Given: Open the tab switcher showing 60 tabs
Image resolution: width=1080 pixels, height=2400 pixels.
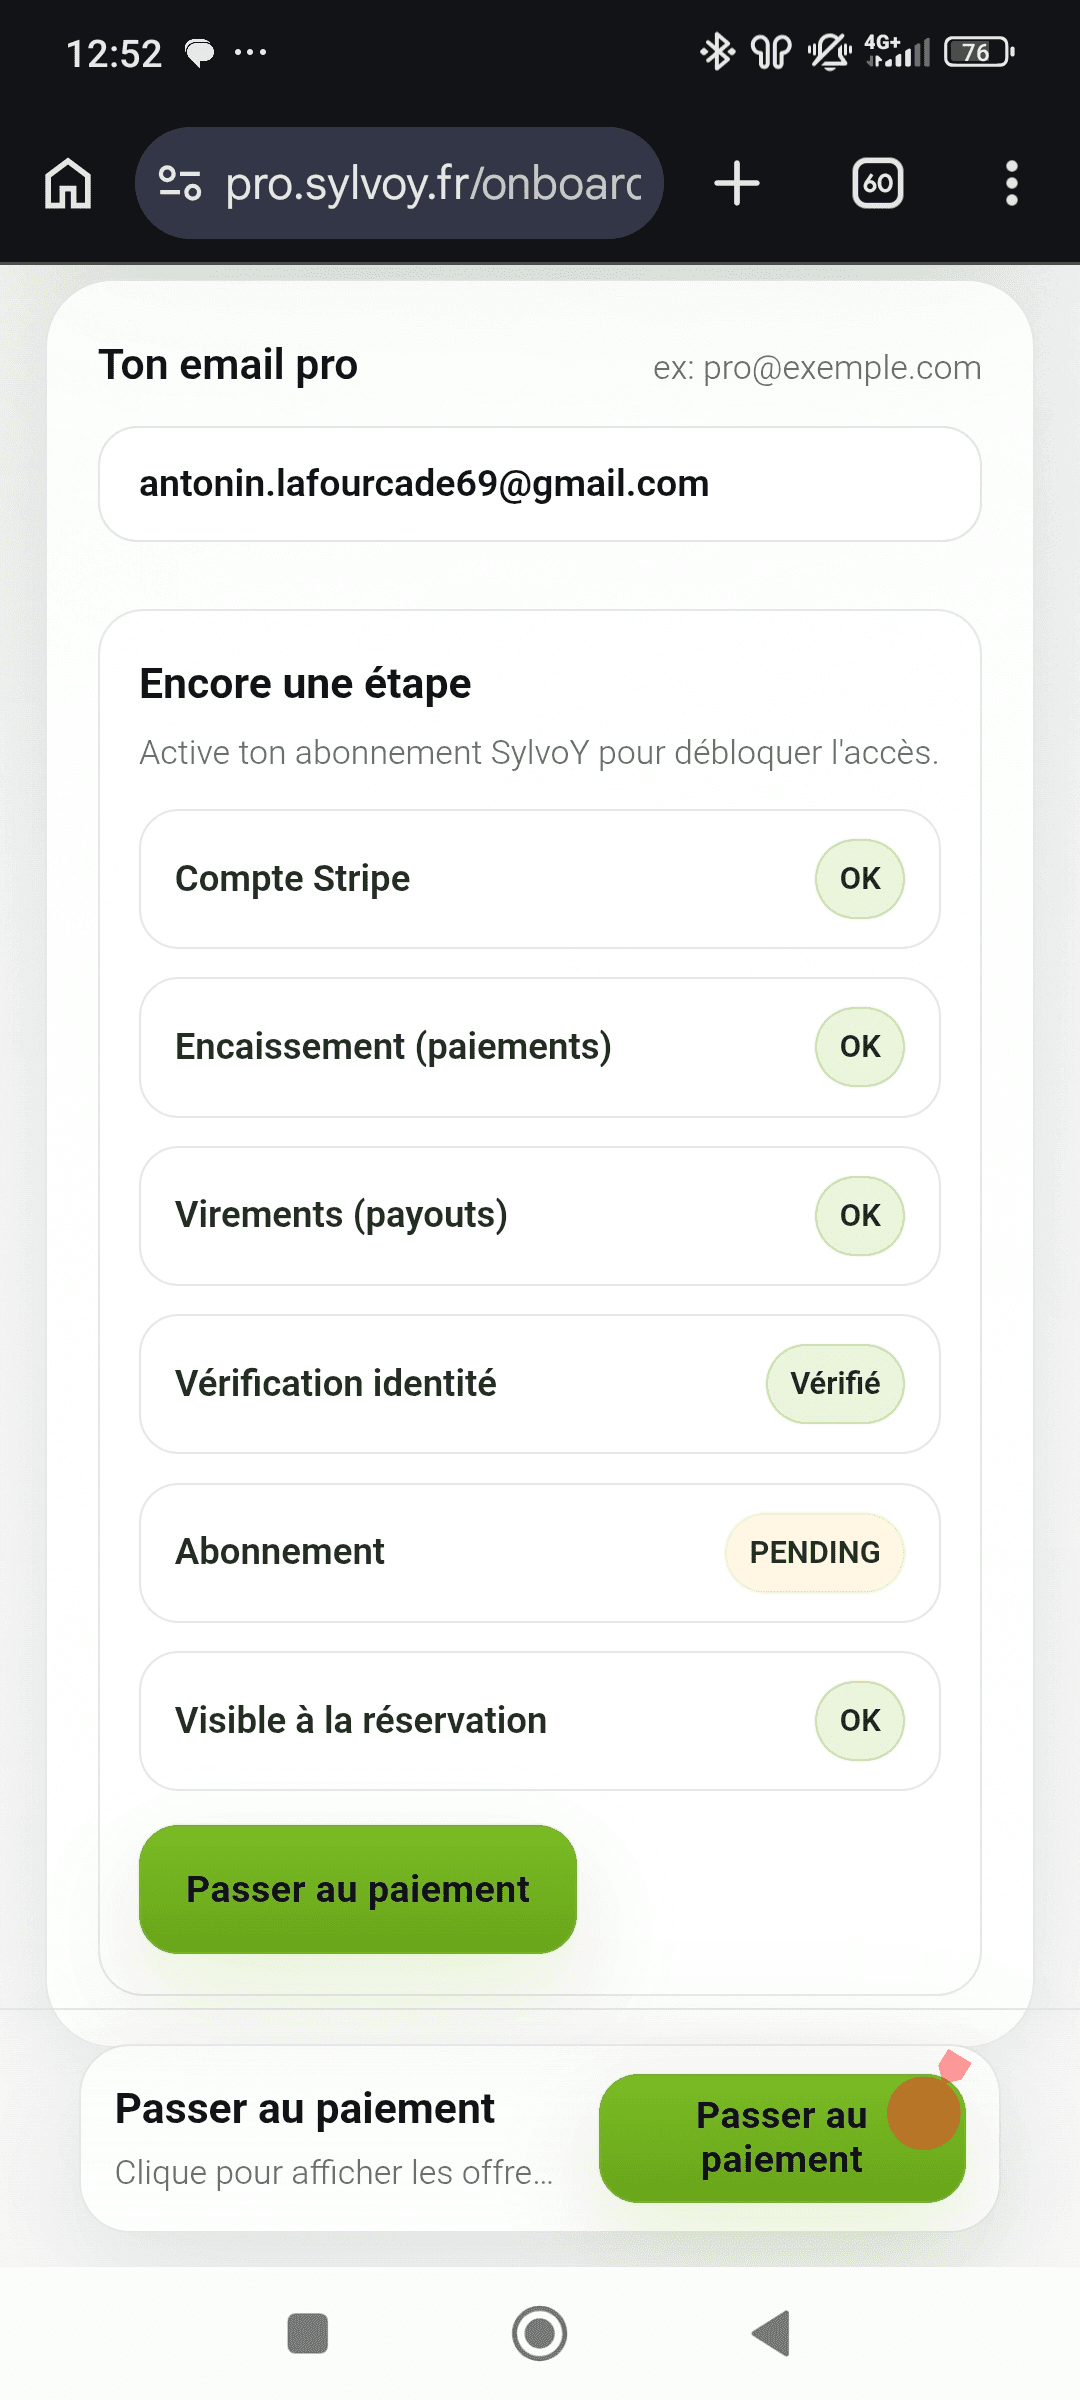Looking at the screenshot, I should pyautogui.click(x=877, y=184).
